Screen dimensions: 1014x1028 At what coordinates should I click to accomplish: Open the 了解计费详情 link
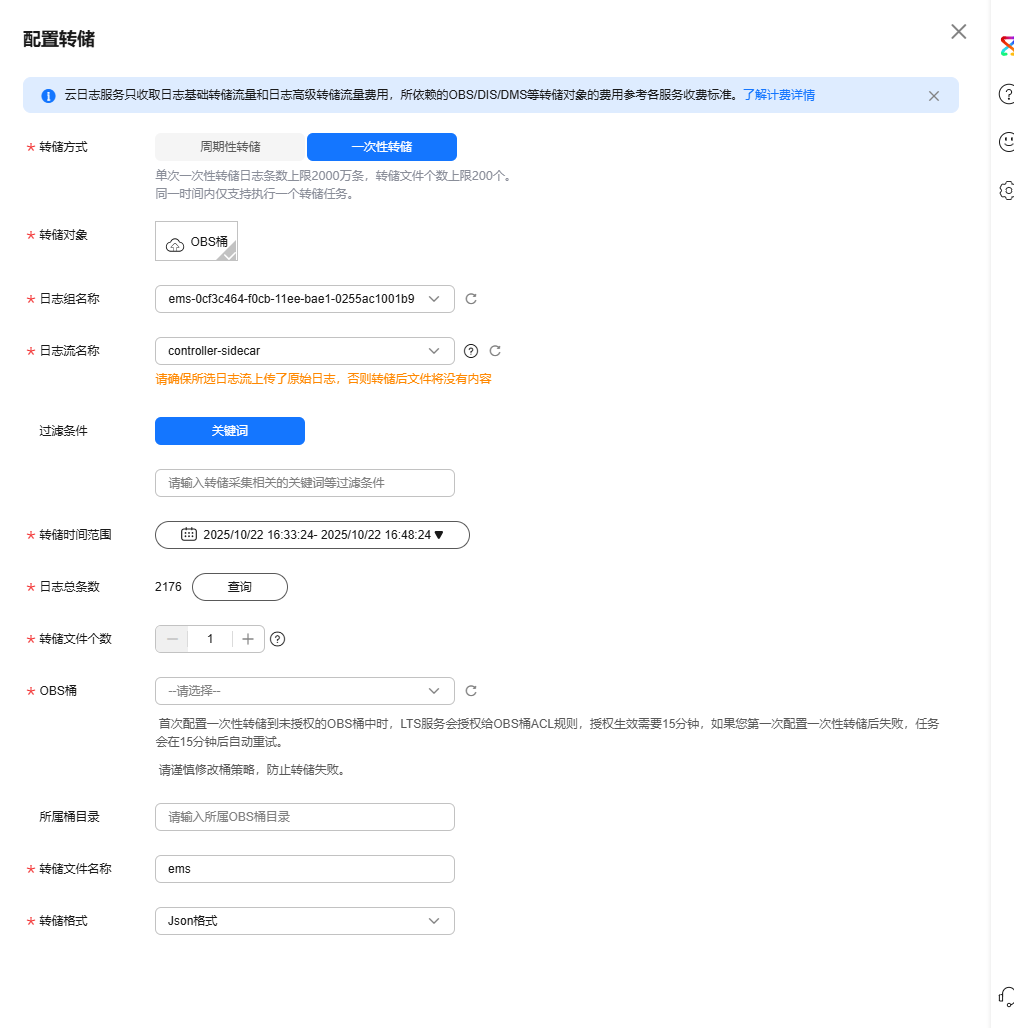click(779, 95)
